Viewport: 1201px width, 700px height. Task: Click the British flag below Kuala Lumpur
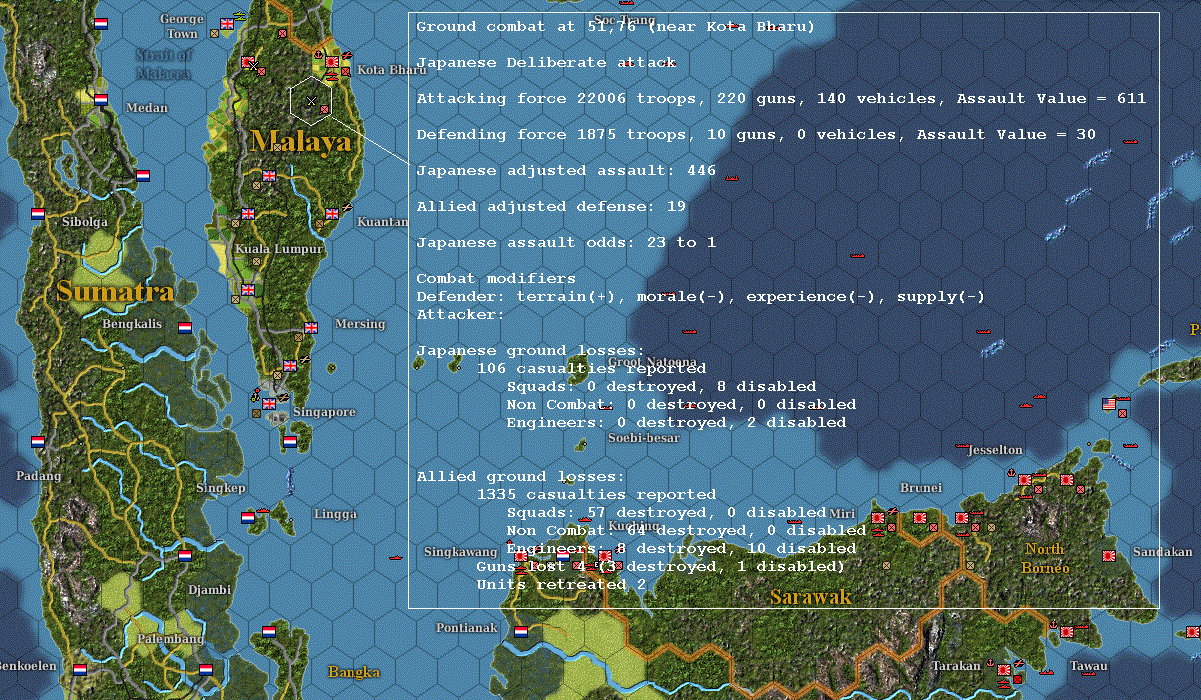pos(248,289)
